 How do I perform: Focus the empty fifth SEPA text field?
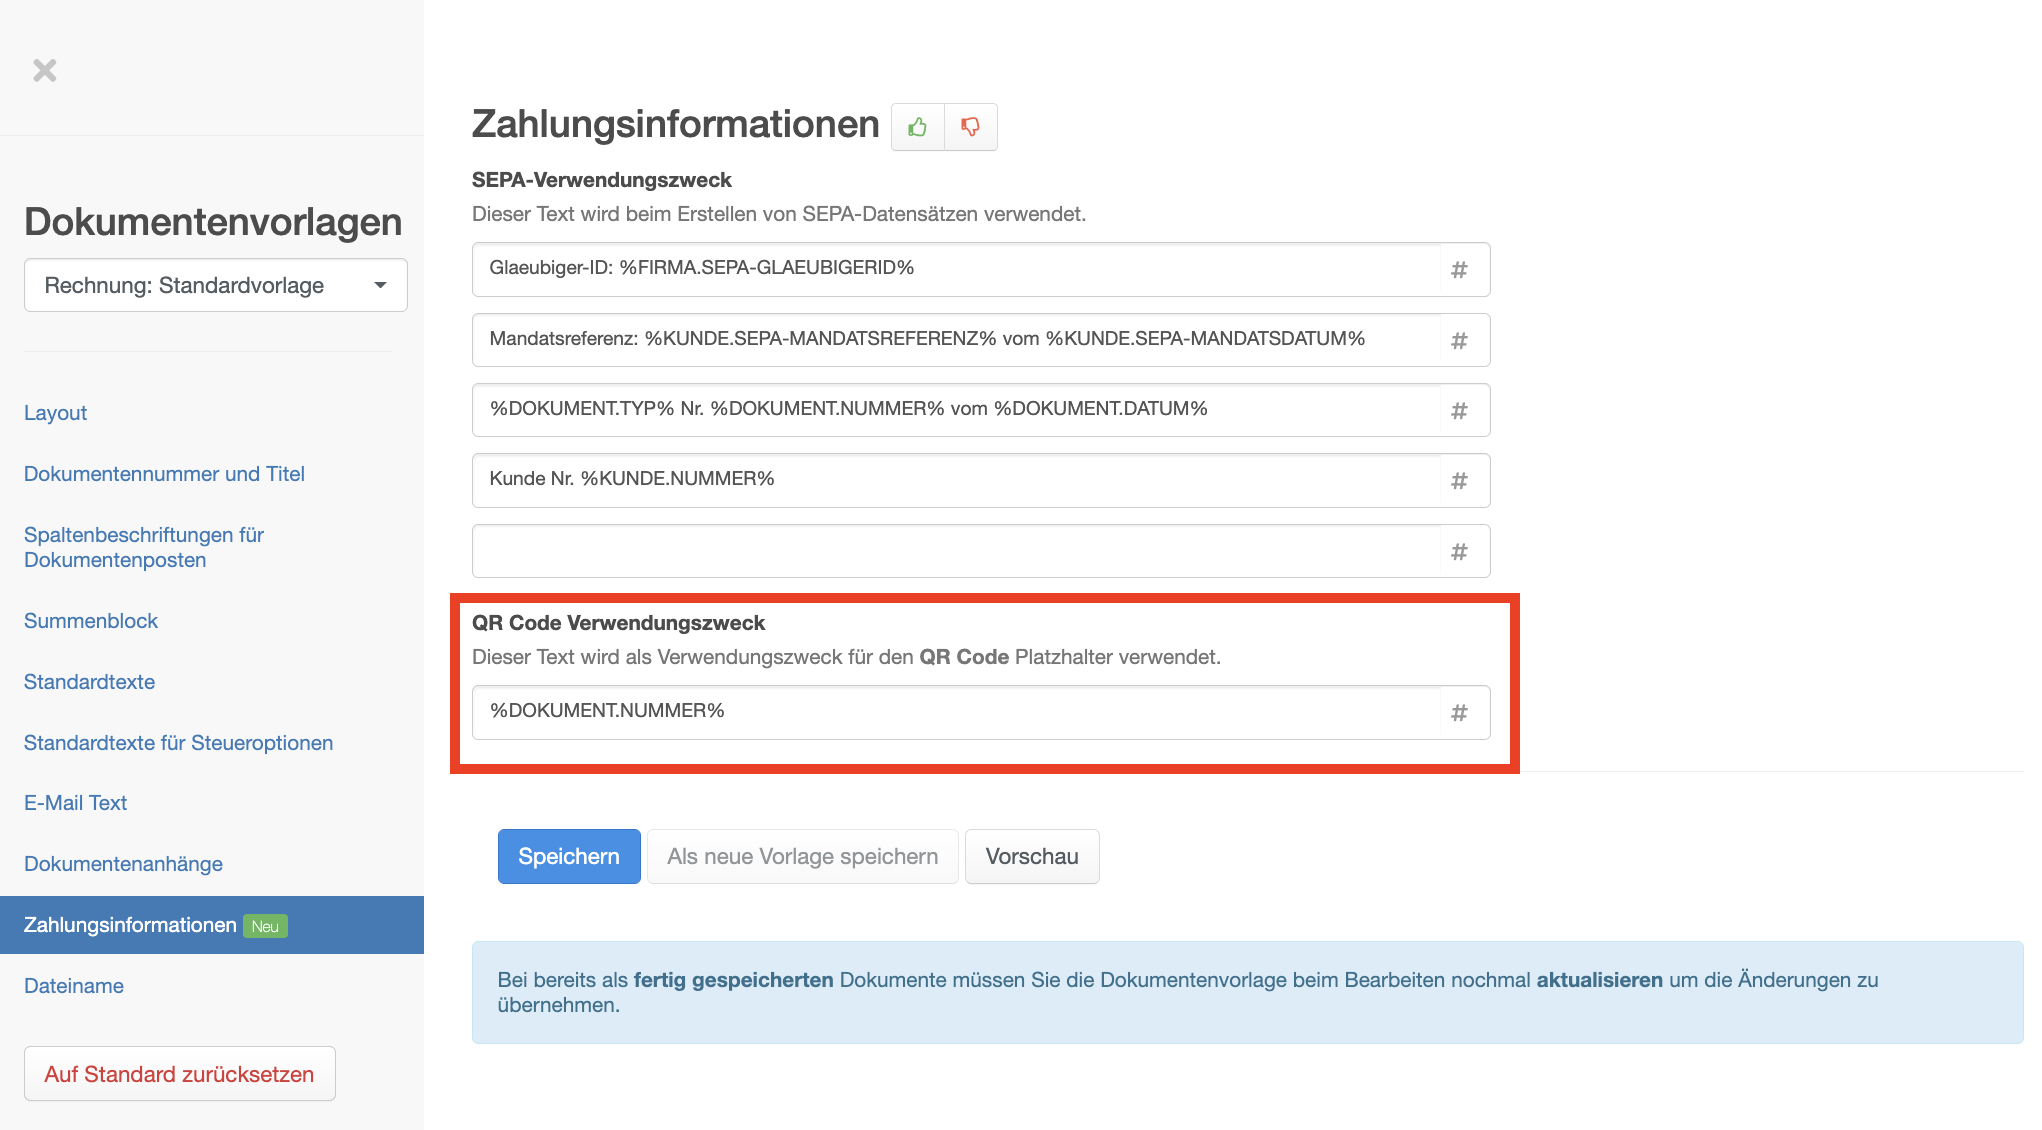(955, 551)
